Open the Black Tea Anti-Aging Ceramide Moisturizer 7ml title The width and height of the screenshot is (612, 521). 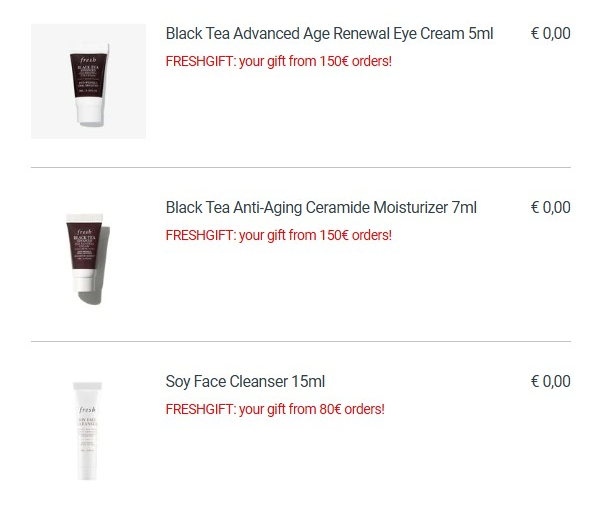point(321,208)
